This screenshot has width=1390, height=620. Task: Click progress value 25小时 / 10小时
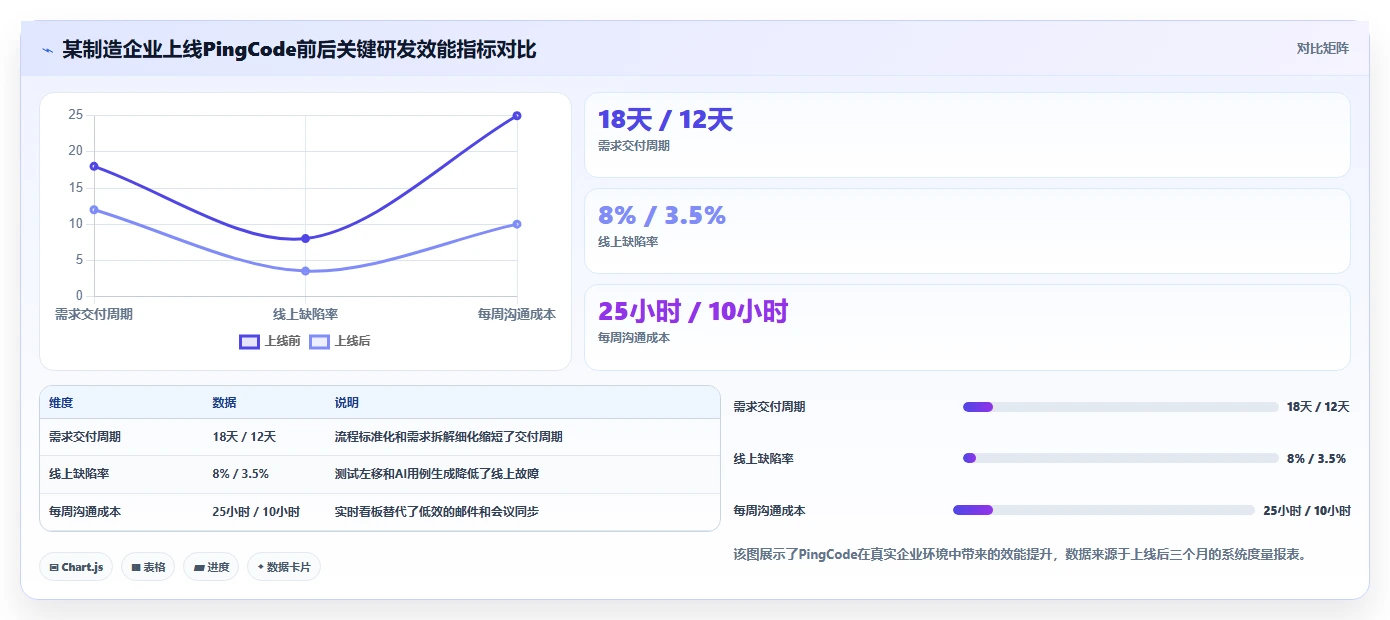[x=1307, y=510]
